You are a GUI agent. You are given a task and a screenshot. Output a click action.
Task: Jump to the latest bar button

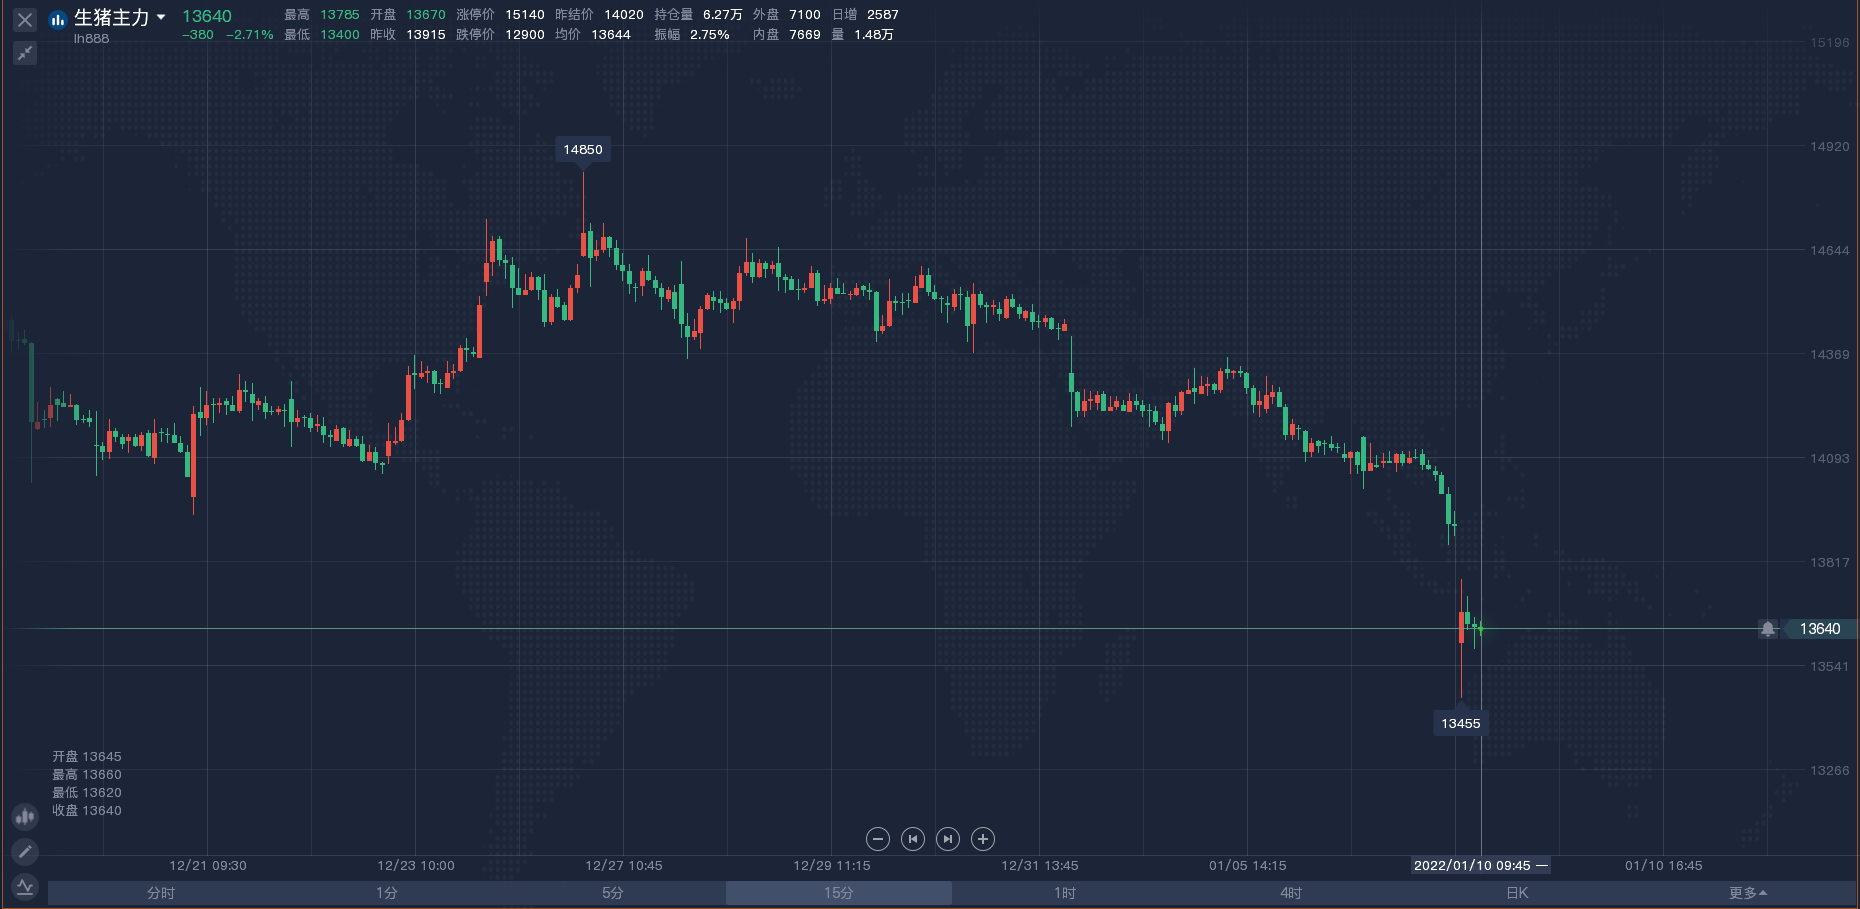(x=948, y=839)
